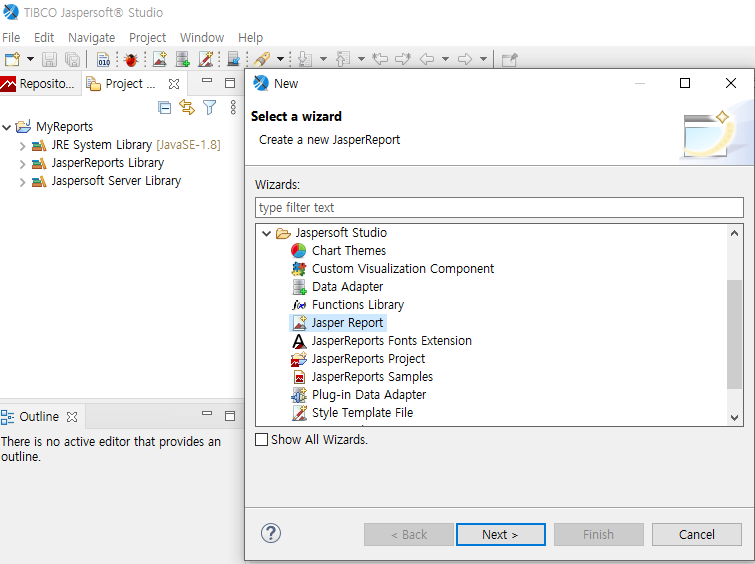The image size is (755, 564).
Task: Open the Project Explorer view menu dots
Action: [233, 107]
